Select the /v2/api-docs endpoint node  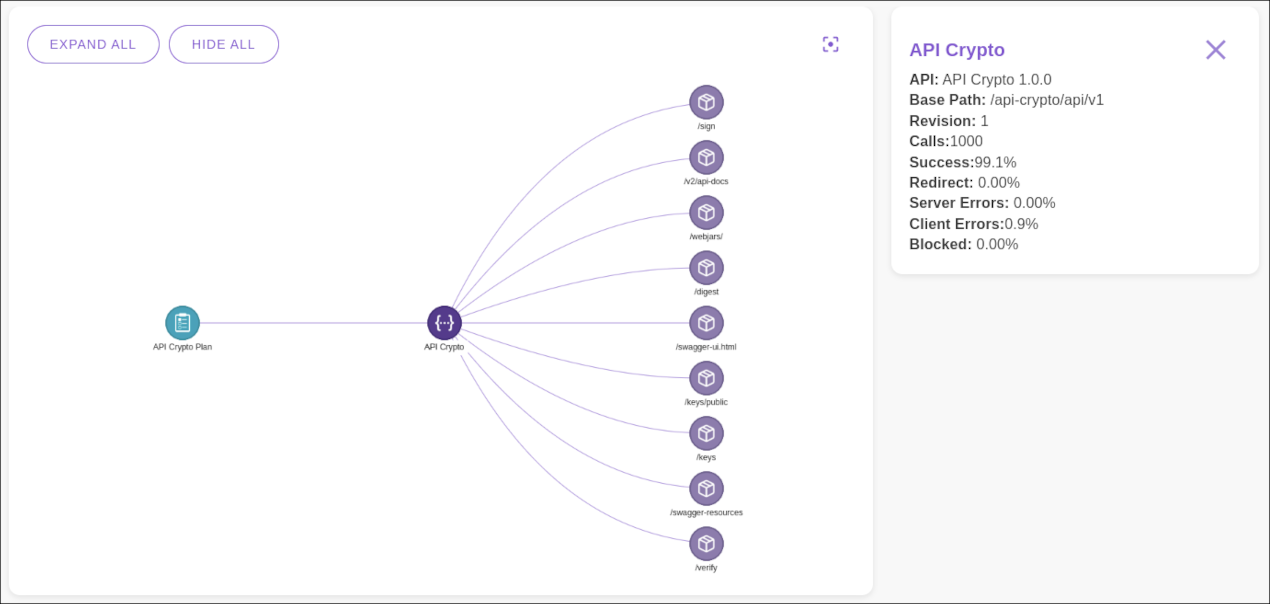point(707,157)
